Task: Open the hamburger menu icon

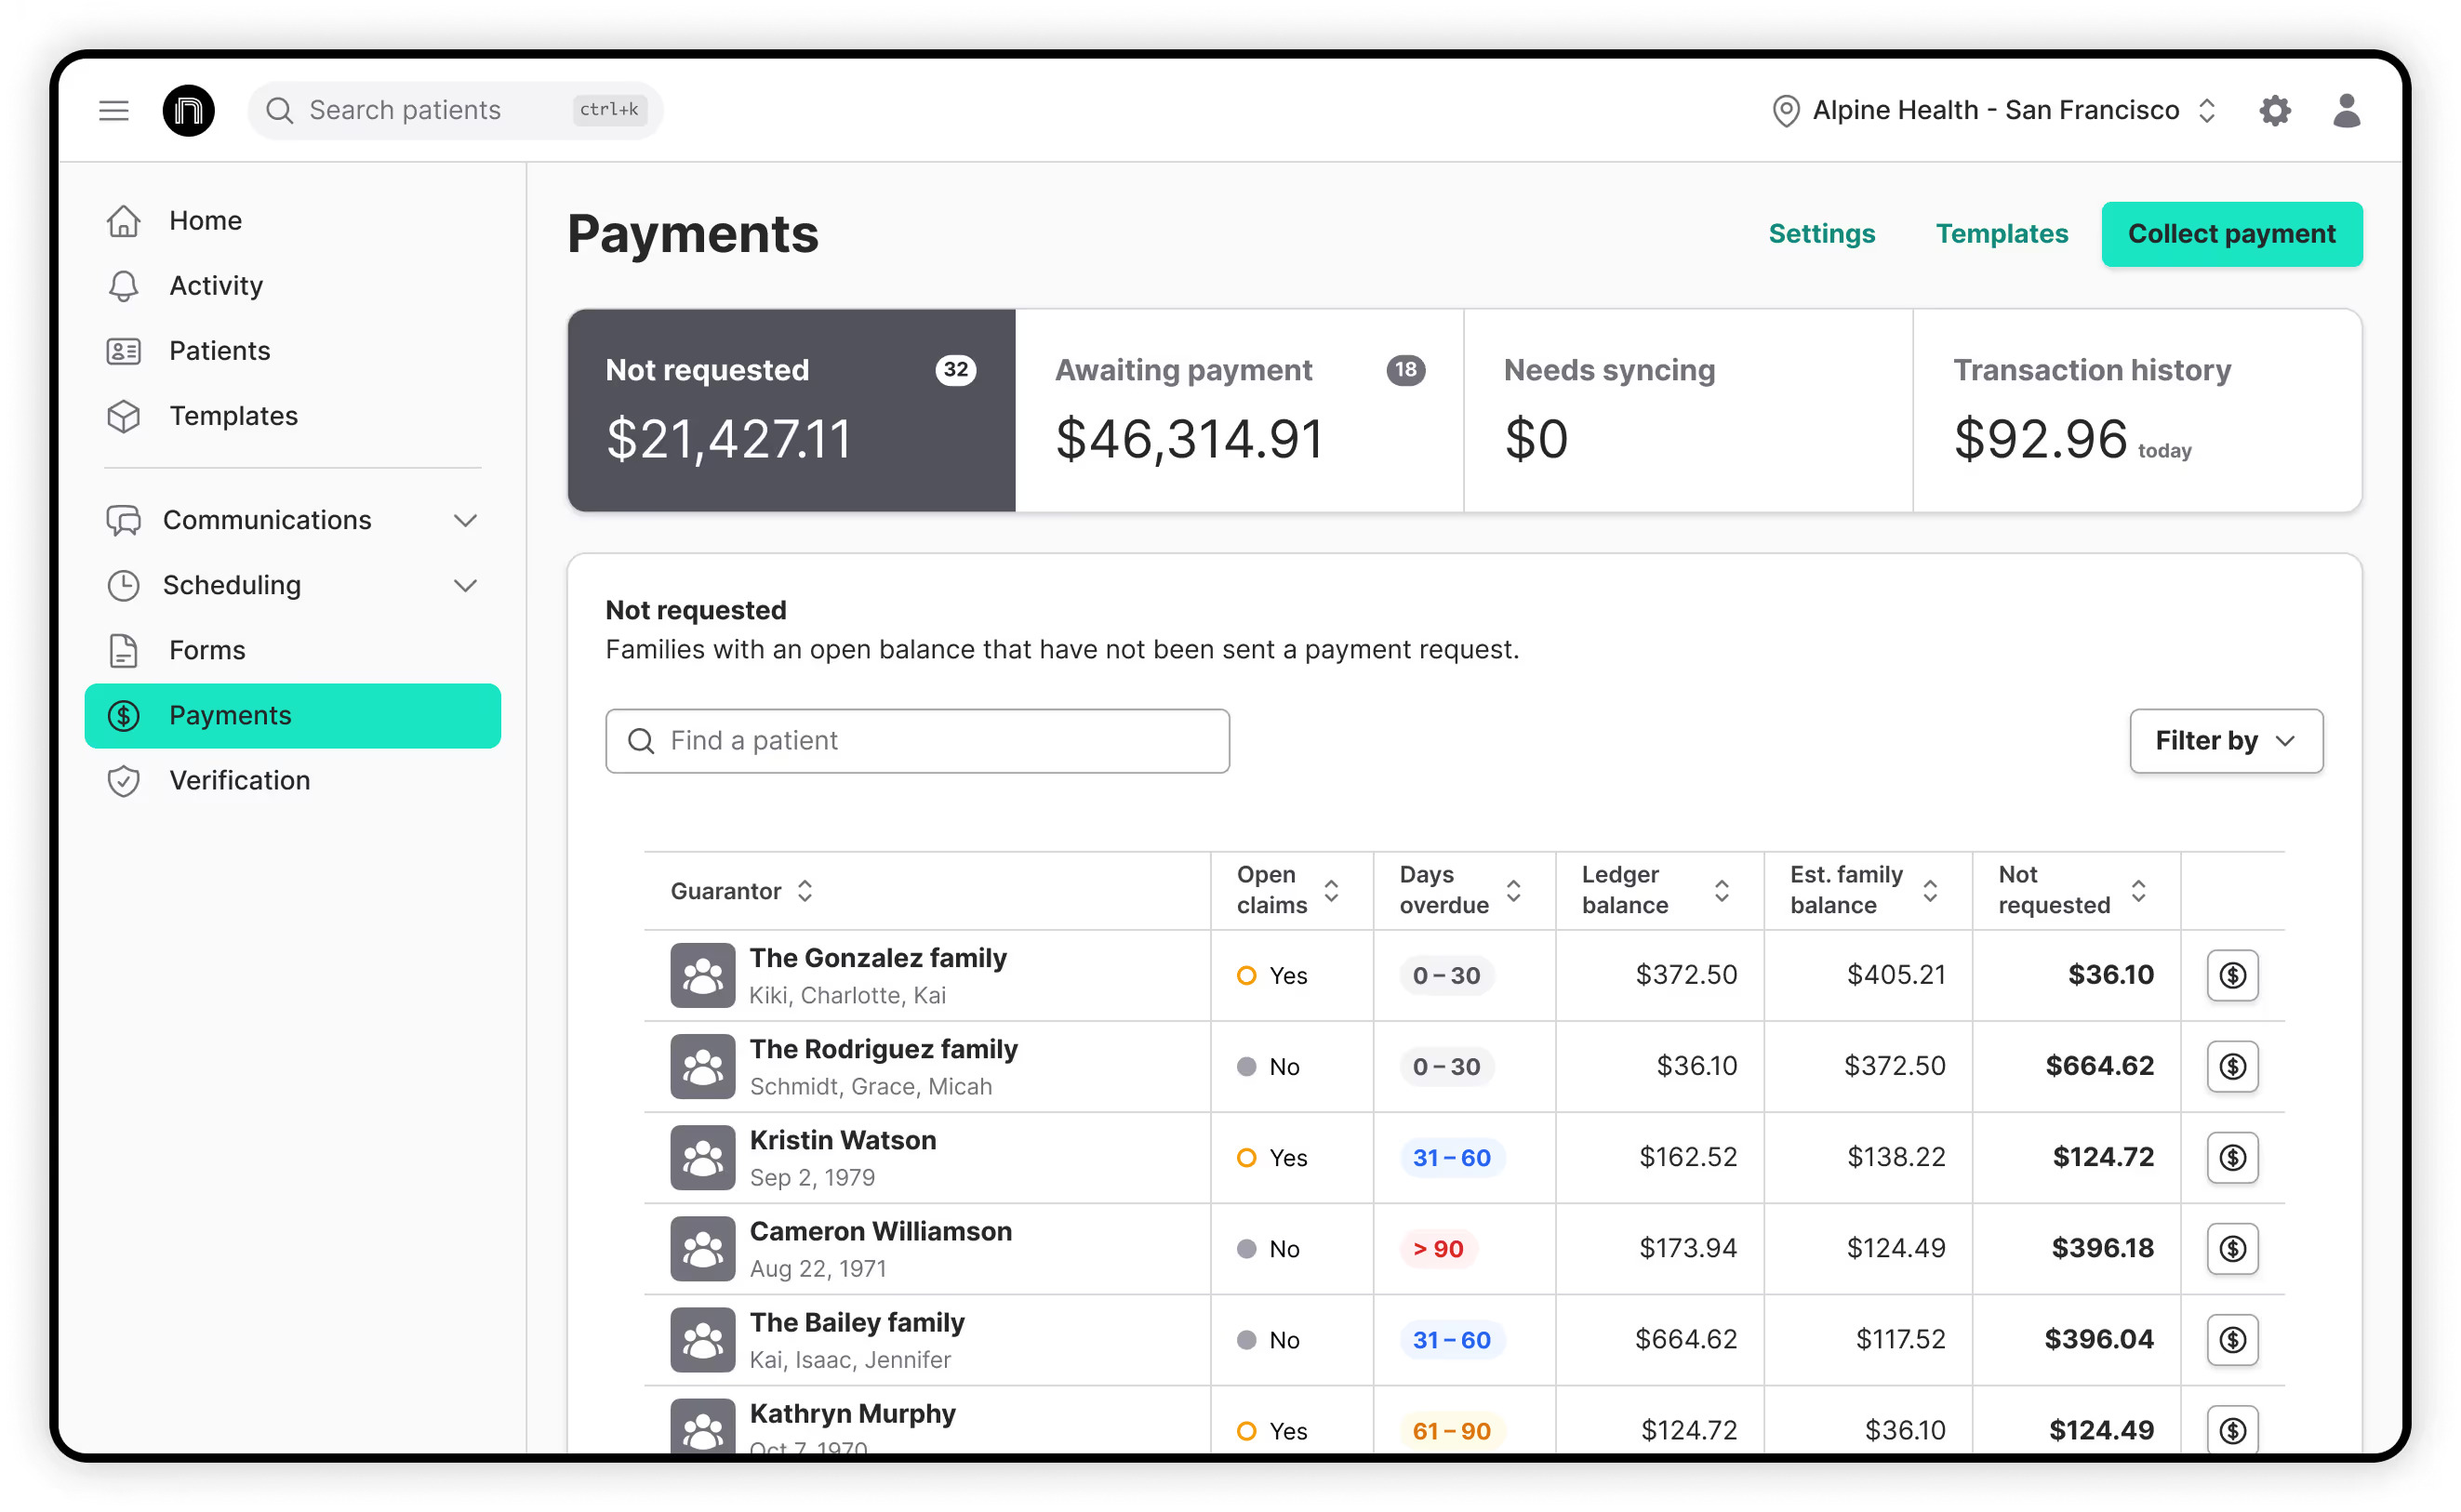Action: coord(114,110)
